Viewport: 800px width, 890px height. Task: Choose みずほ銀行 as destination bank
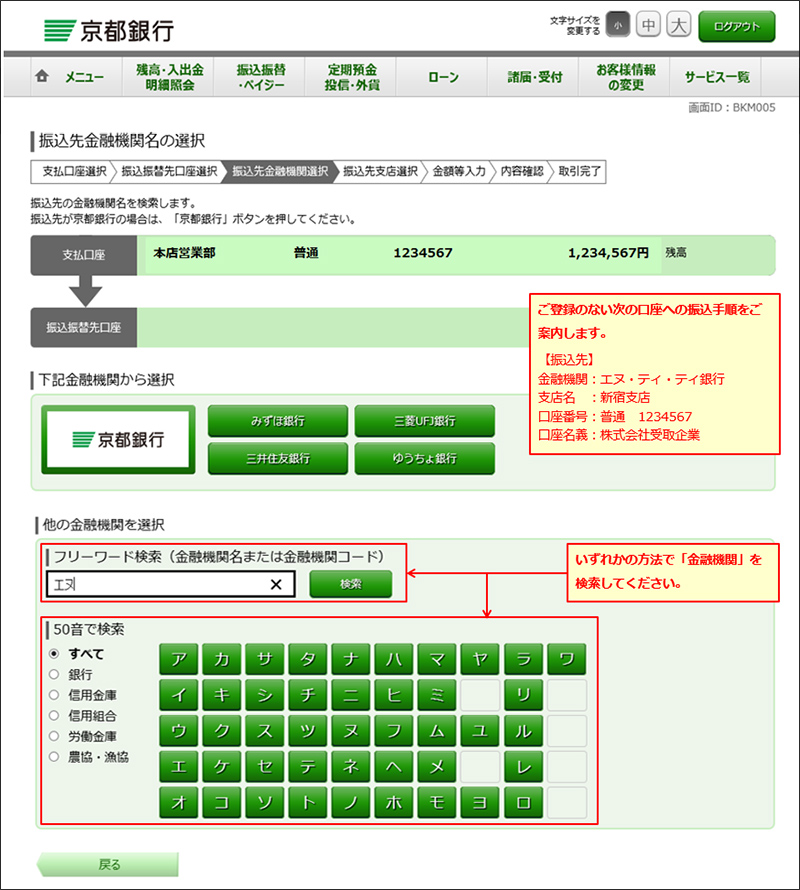pos(278,421)
